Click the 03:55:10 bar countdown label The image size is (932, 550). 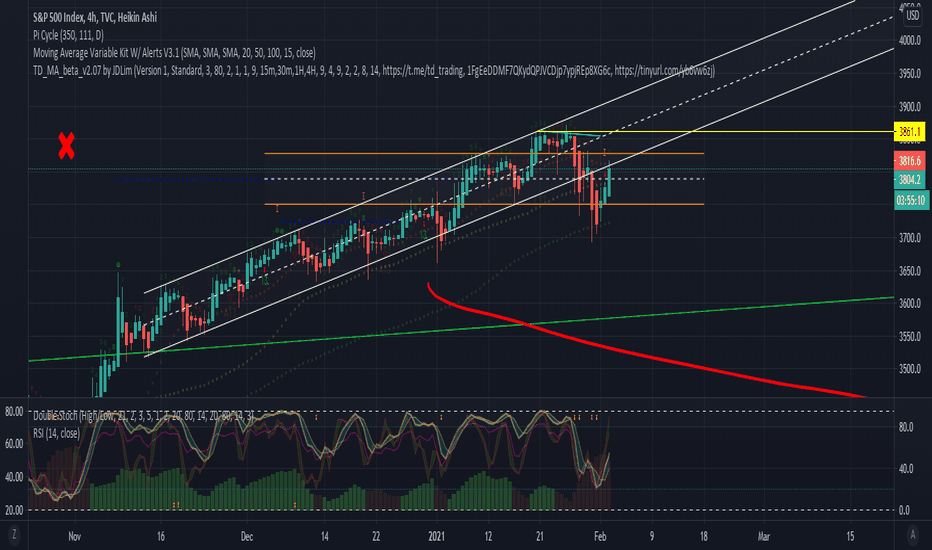click(911, 200)
